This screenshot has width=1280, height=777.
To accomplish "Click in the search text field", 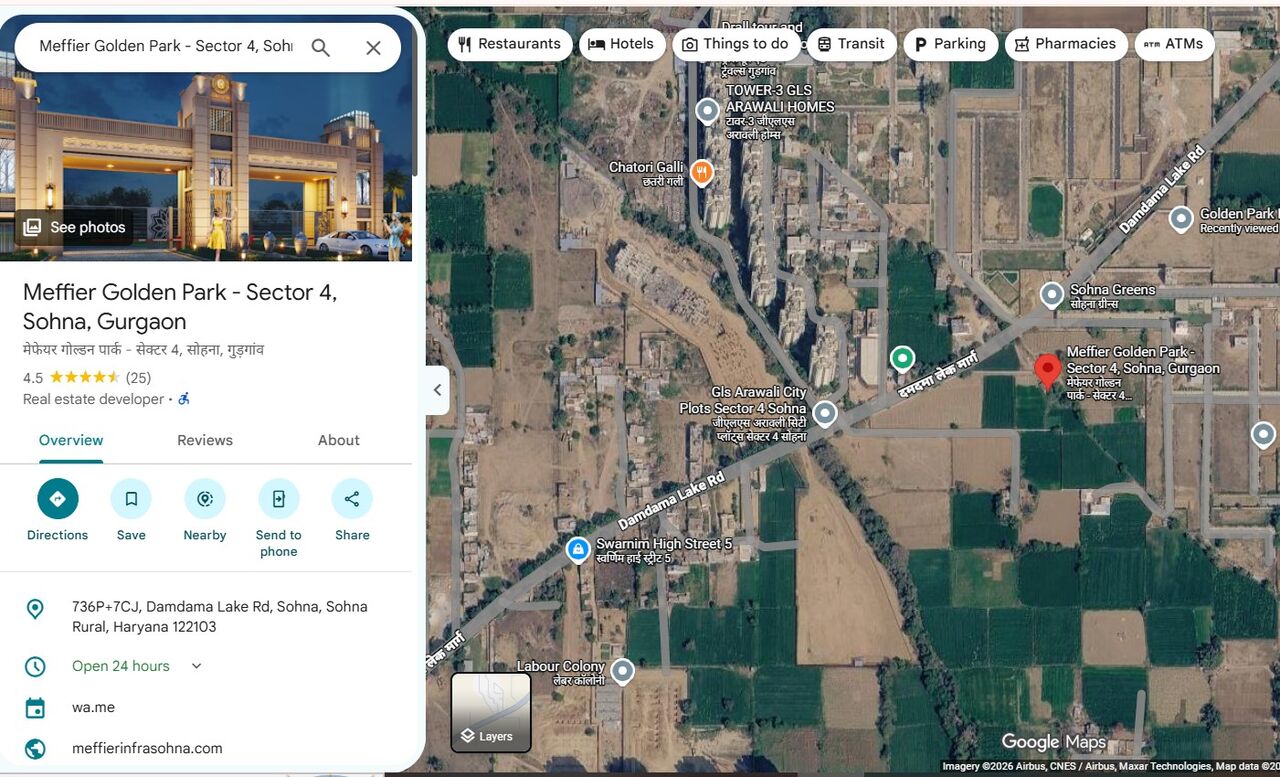I will (166, 46).
